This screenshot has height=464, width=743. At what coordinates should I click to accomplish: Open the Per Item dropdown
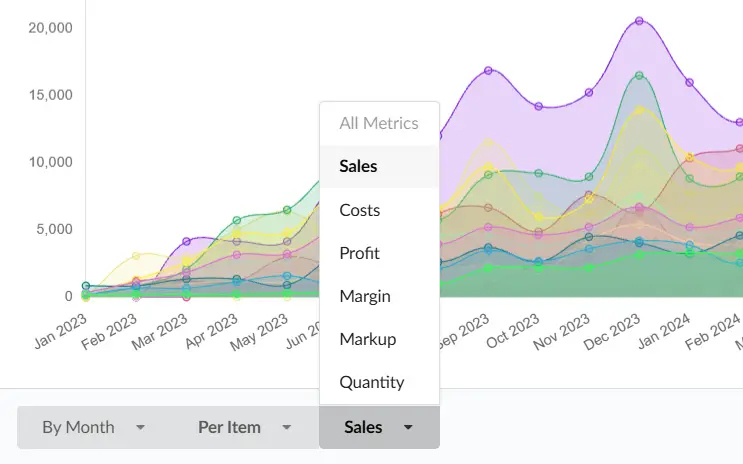[244, 427]
